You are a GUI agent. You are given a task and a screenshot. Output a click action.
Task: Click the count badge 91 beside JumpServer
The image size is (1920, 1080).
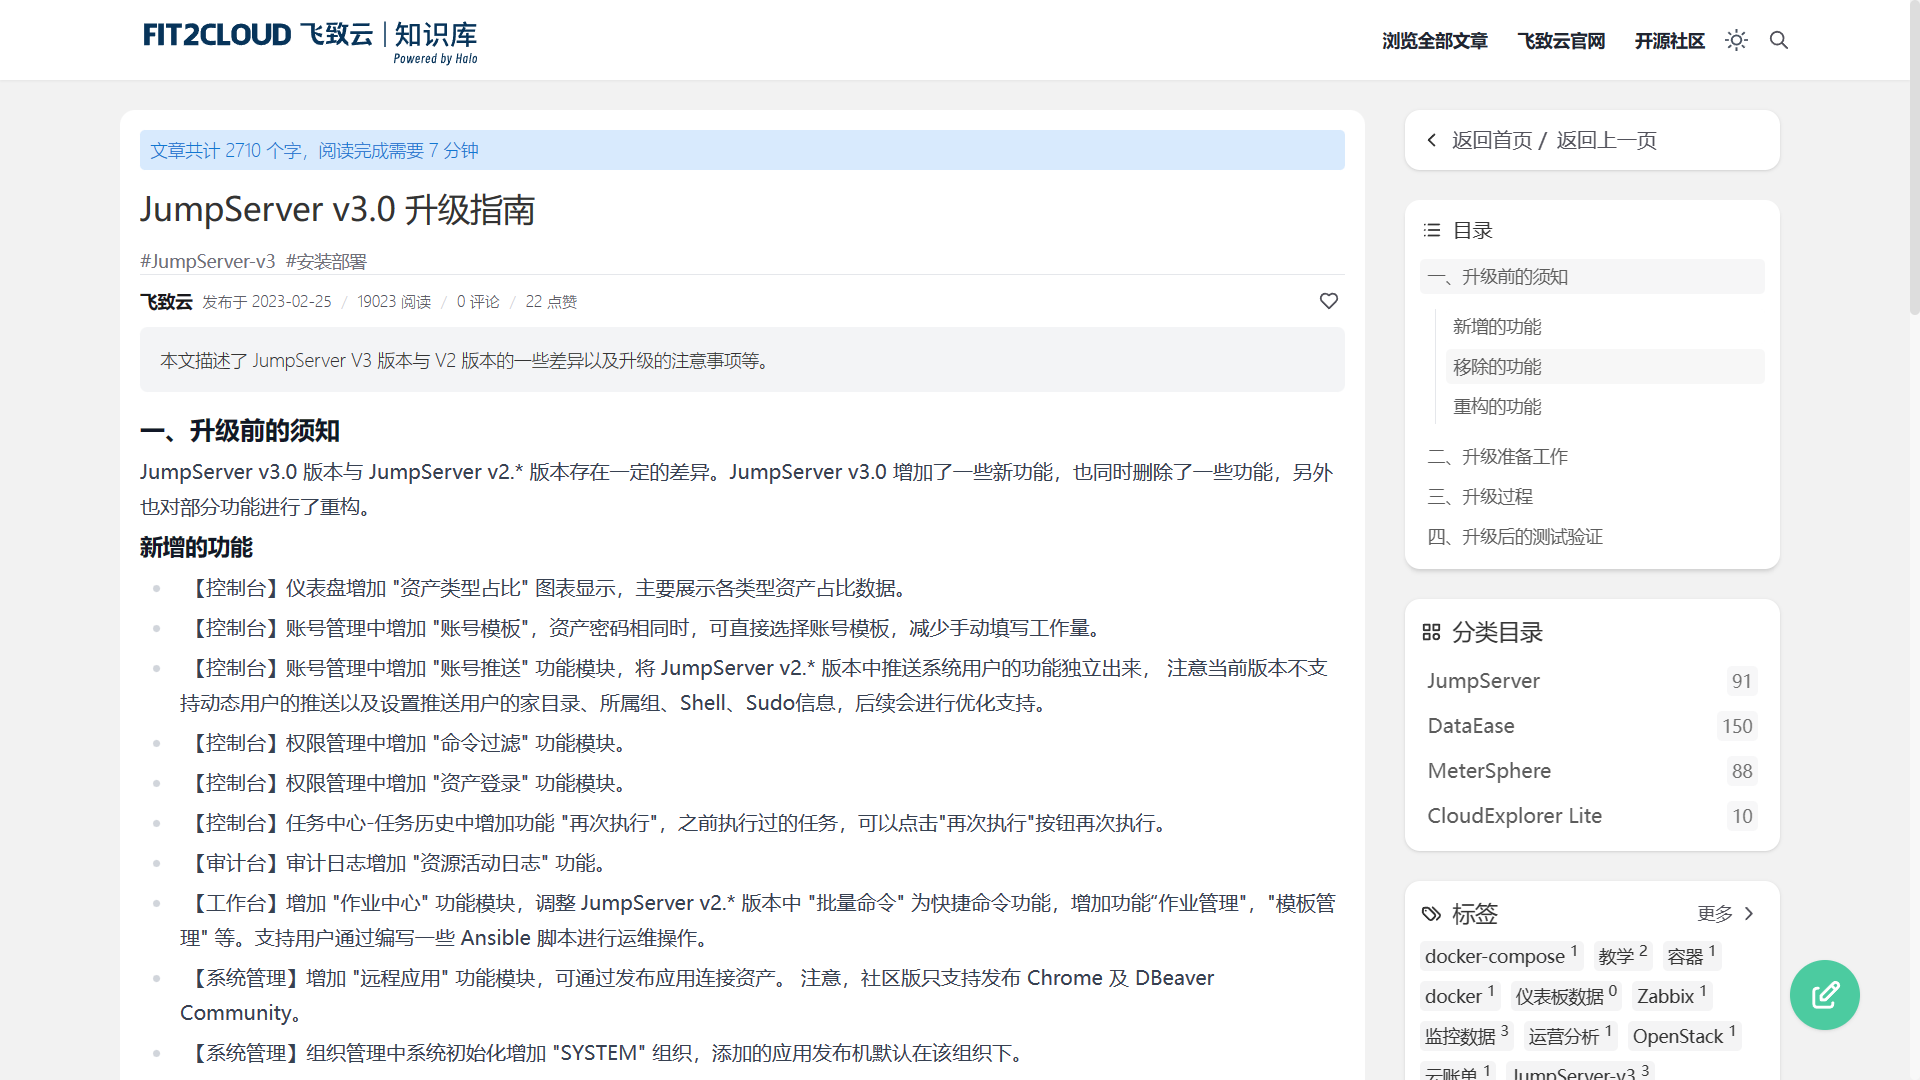coord(1741,681)
